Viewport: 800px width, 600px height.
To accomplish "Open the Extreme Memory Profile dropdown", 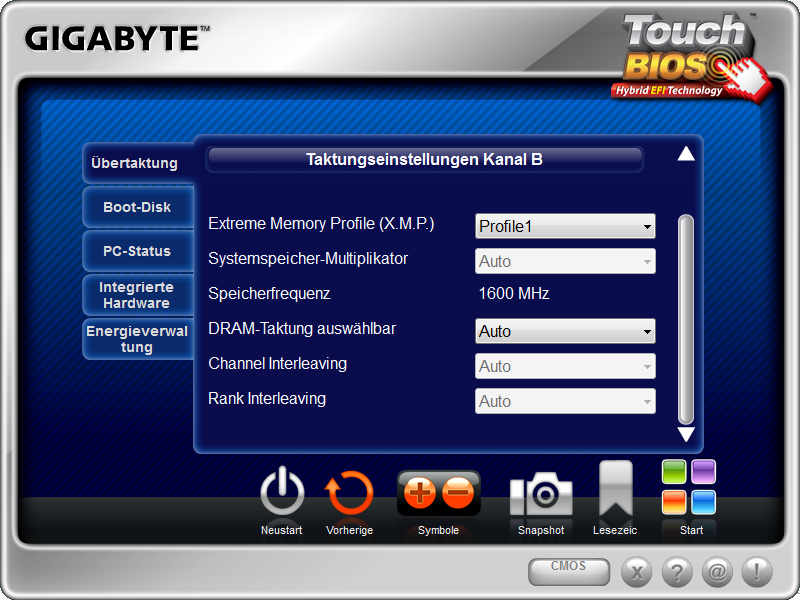I will coord(565,226).
